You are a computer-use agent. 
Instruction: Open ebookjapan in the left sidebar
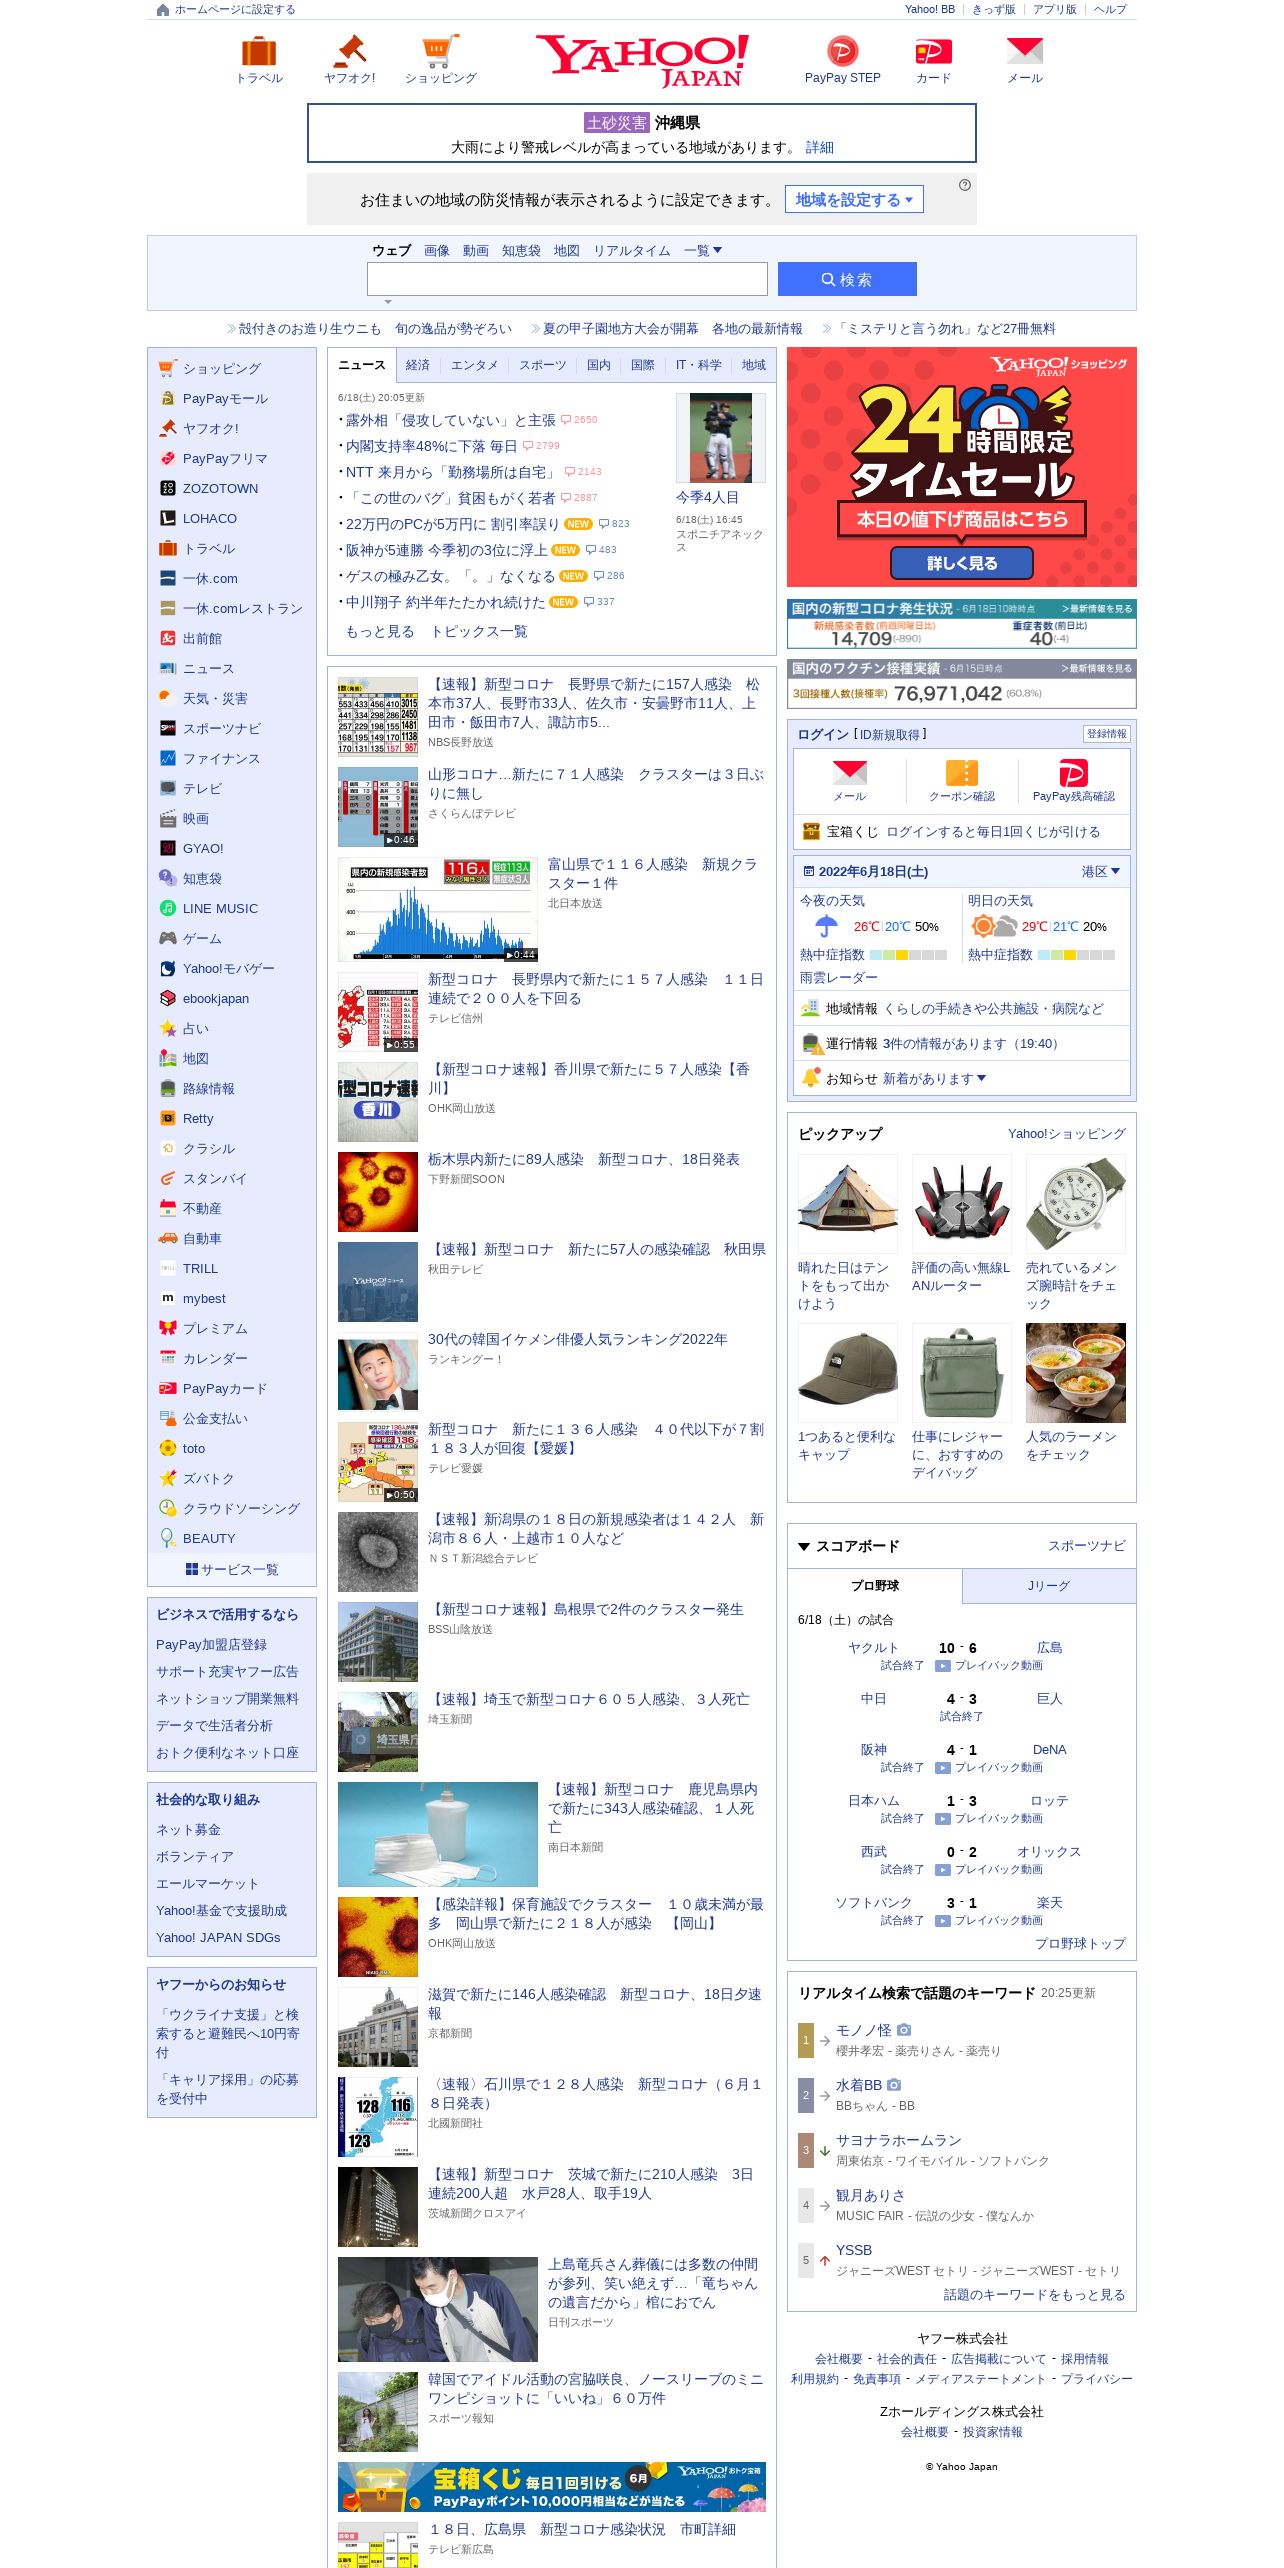215,998
